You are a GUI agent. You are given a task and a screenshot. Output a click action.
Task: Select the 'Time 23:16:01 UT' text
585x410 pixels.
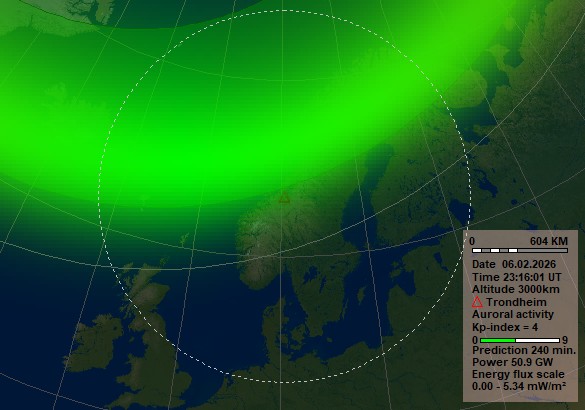click(516, 277)
